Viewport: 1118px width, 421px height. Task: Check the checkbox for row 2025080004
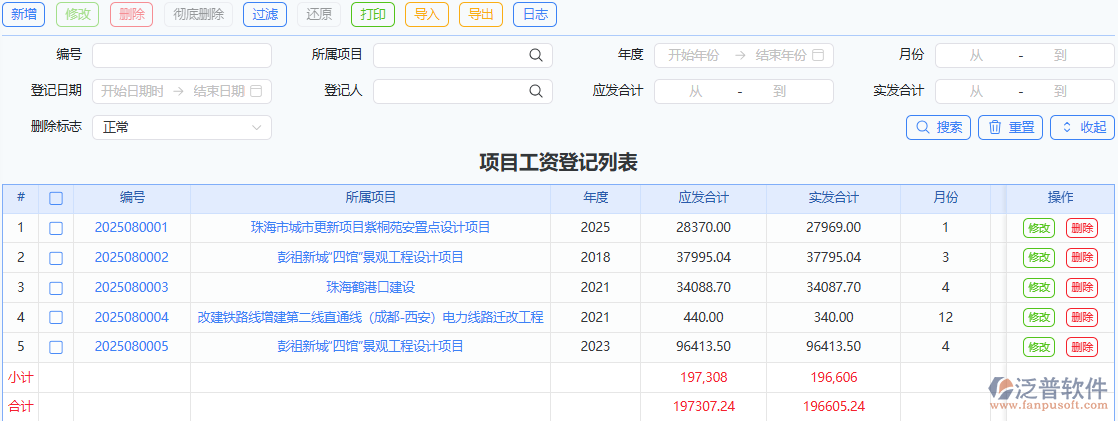(x=56, y=318)
